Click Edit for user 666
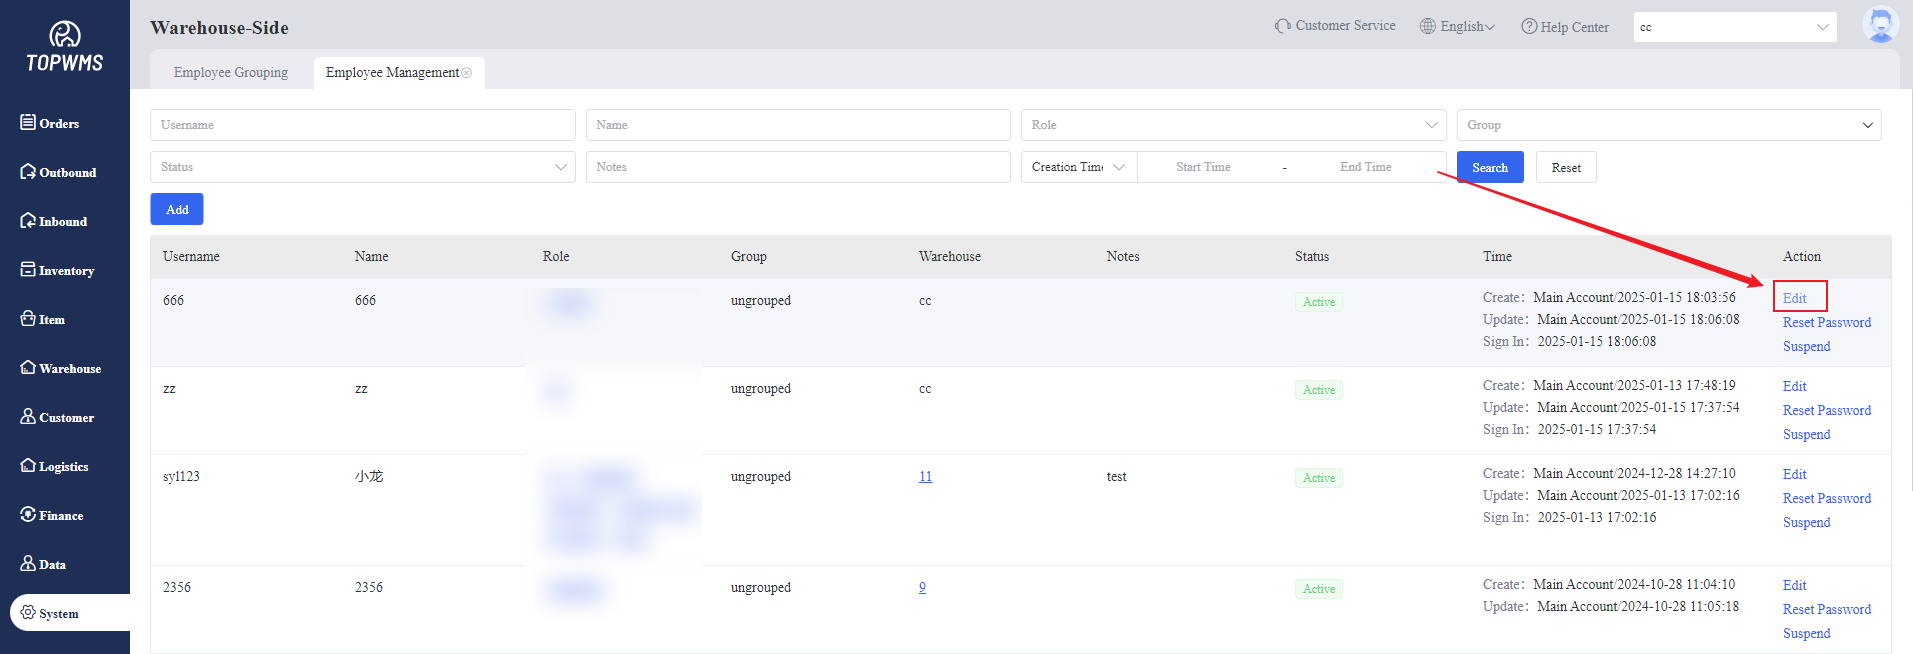 (1794, 298)
